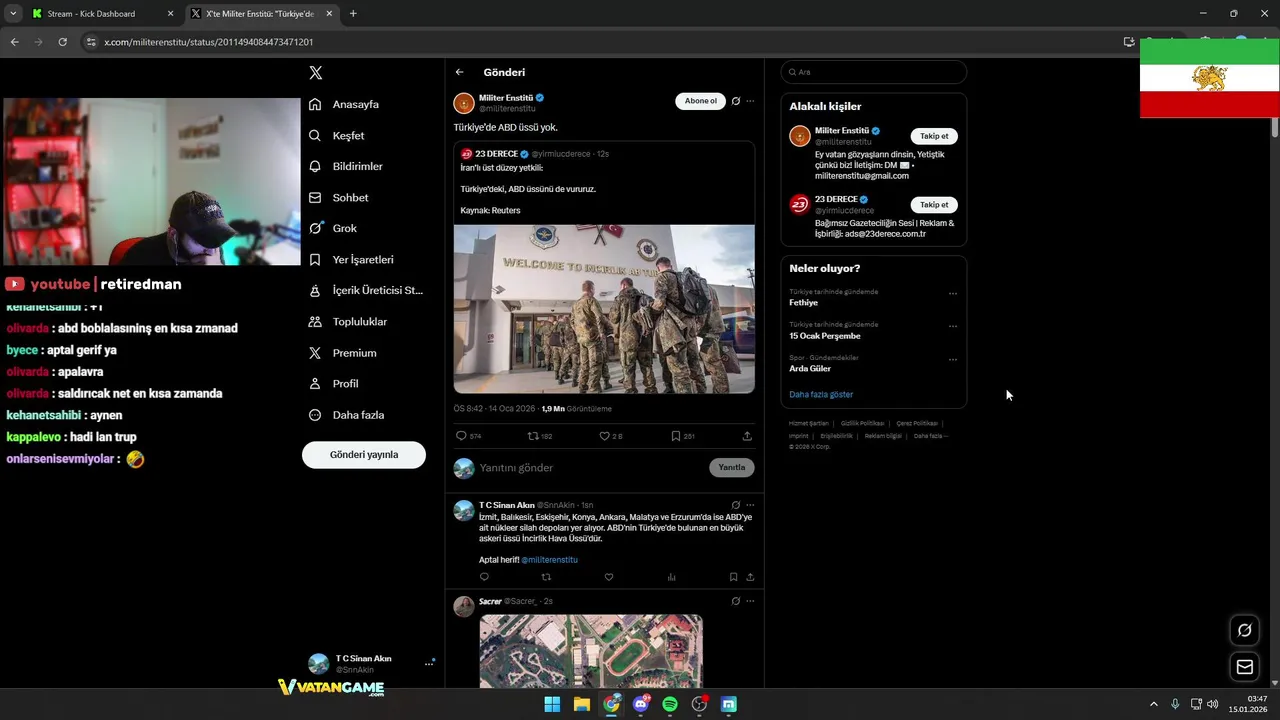This screenshot has height=720, width=1280.
Task: Open Militer Enstitü avatar on the post
Action: (x=464, y=103)
